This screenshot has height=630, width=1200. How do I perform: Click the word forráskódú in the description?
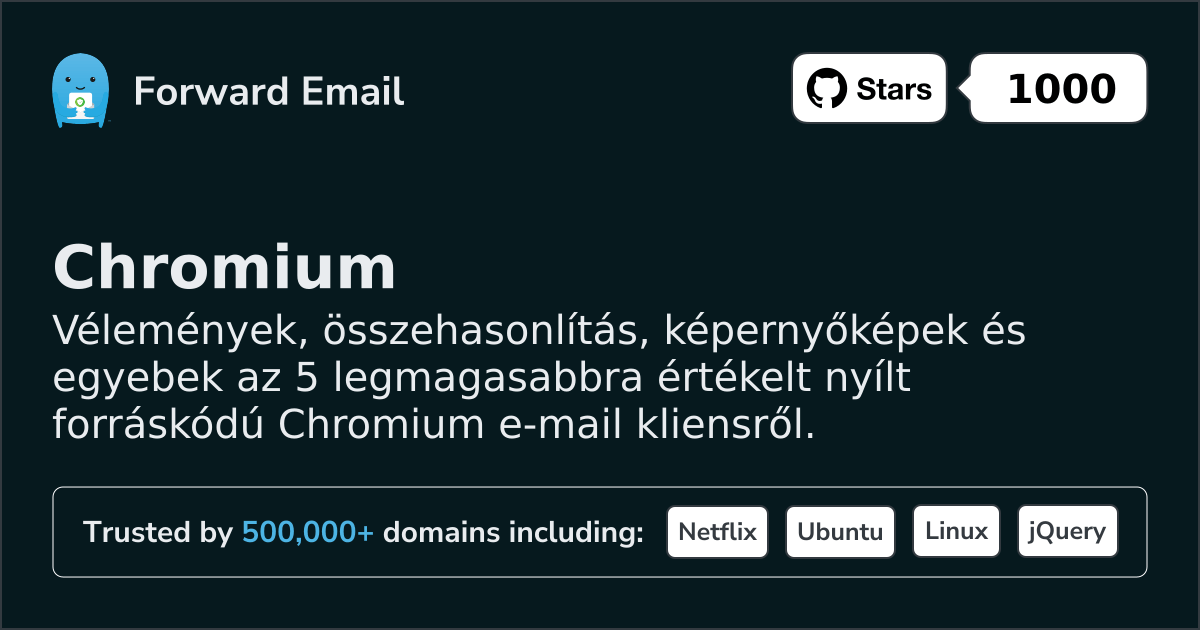pyautogui.click(x=158, y=425)
